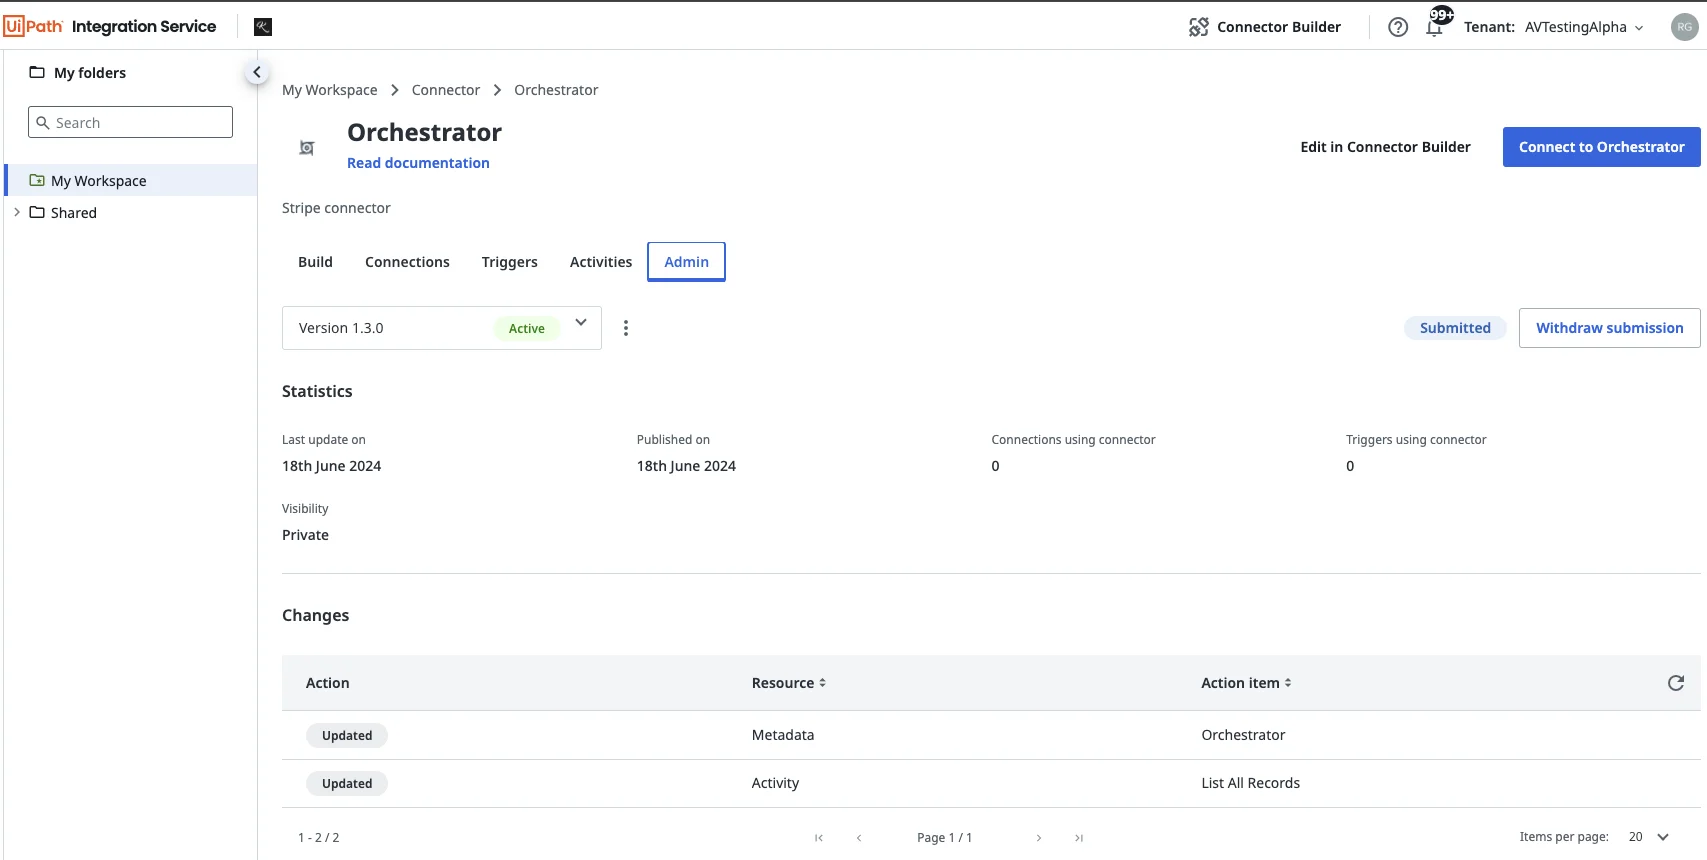Click Withdraw submission button
This screenshot has width=1707, height=860.
pos(1609,328)
